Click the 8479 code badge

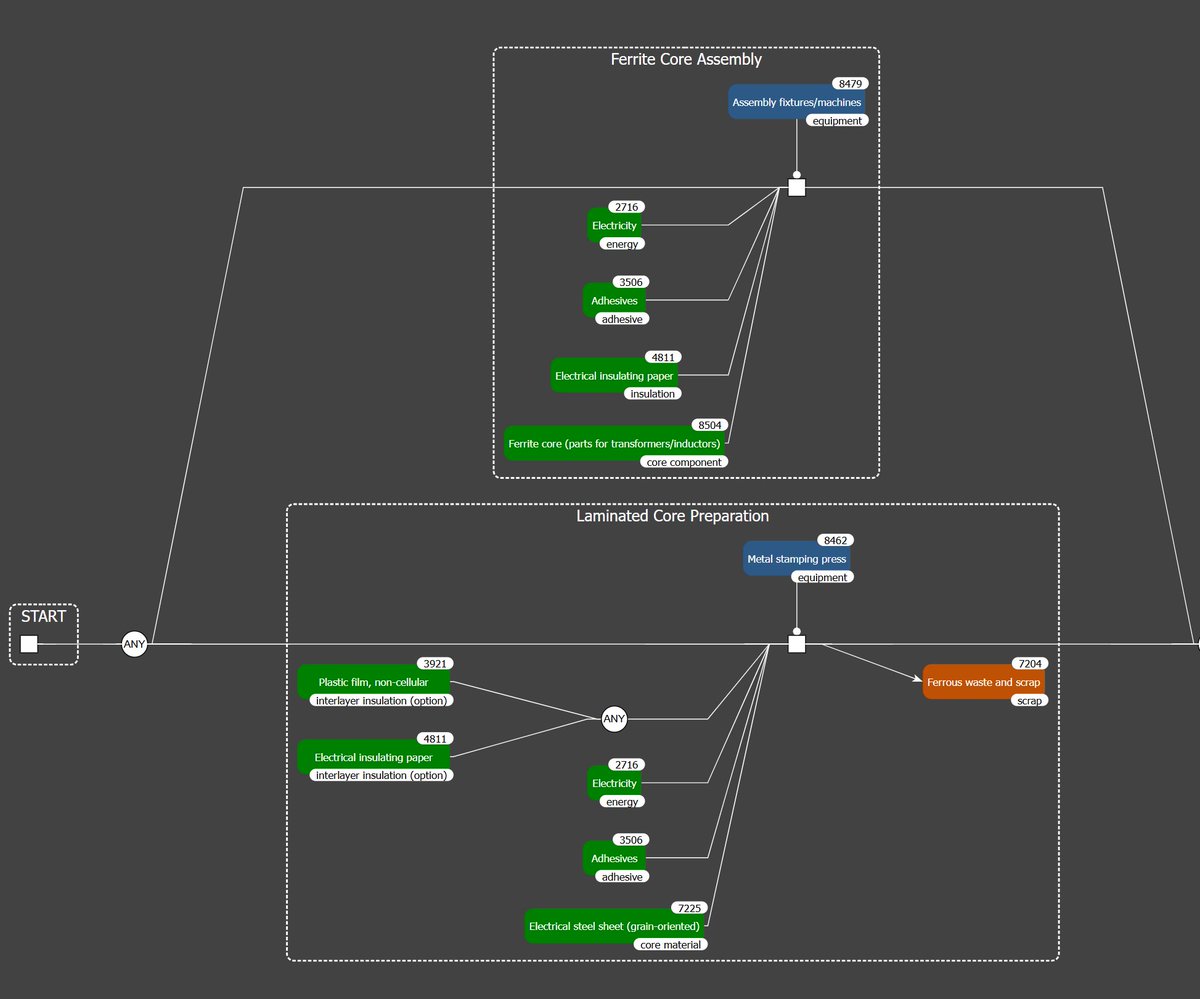pyautogui.click(x=849, y=84)
